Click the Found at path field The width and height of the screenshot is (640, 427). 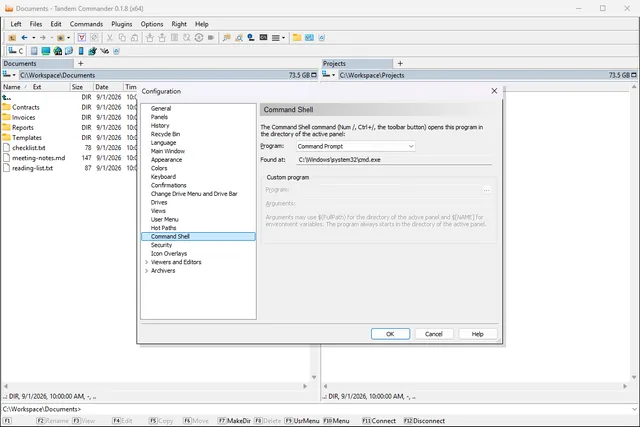[394, 160]
